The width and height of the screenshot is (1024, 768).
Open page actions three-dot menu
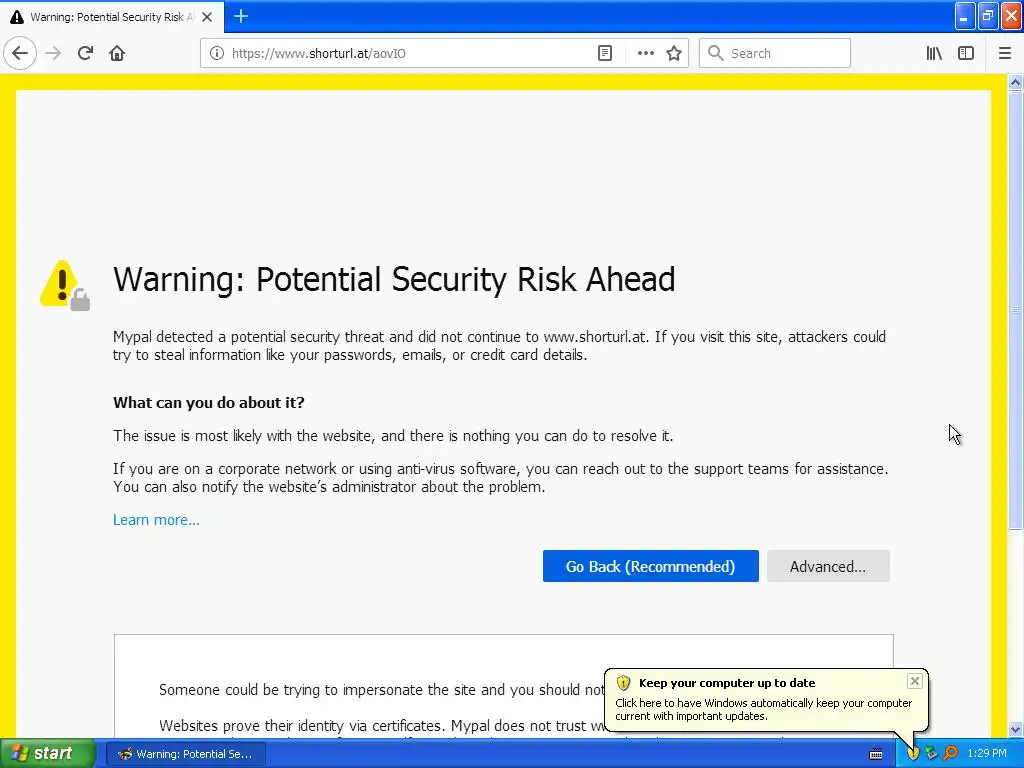pyautogui.click(x=645, y=53)
